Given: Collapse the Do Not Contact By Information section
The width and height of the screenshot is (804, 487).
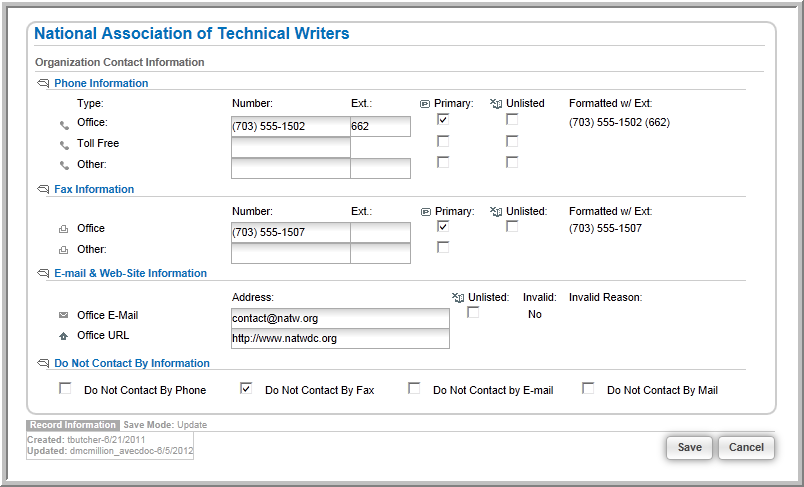Looking at the screenshot, I should pos(132,363).
